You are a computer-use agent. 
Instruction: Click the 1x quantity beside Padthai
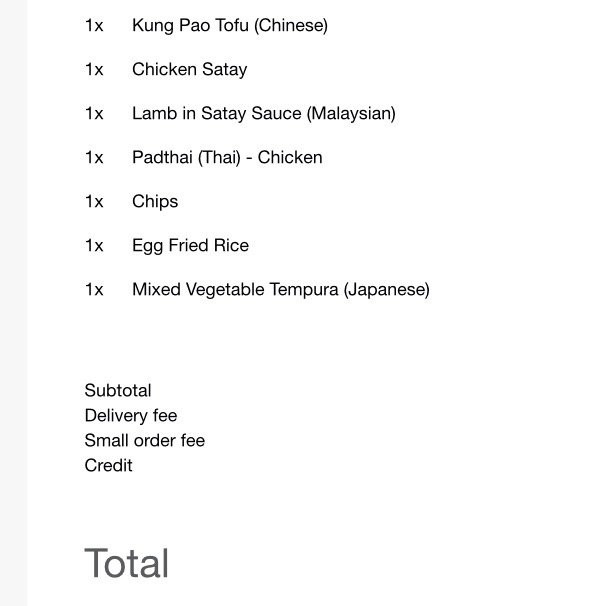coord(94,158)
